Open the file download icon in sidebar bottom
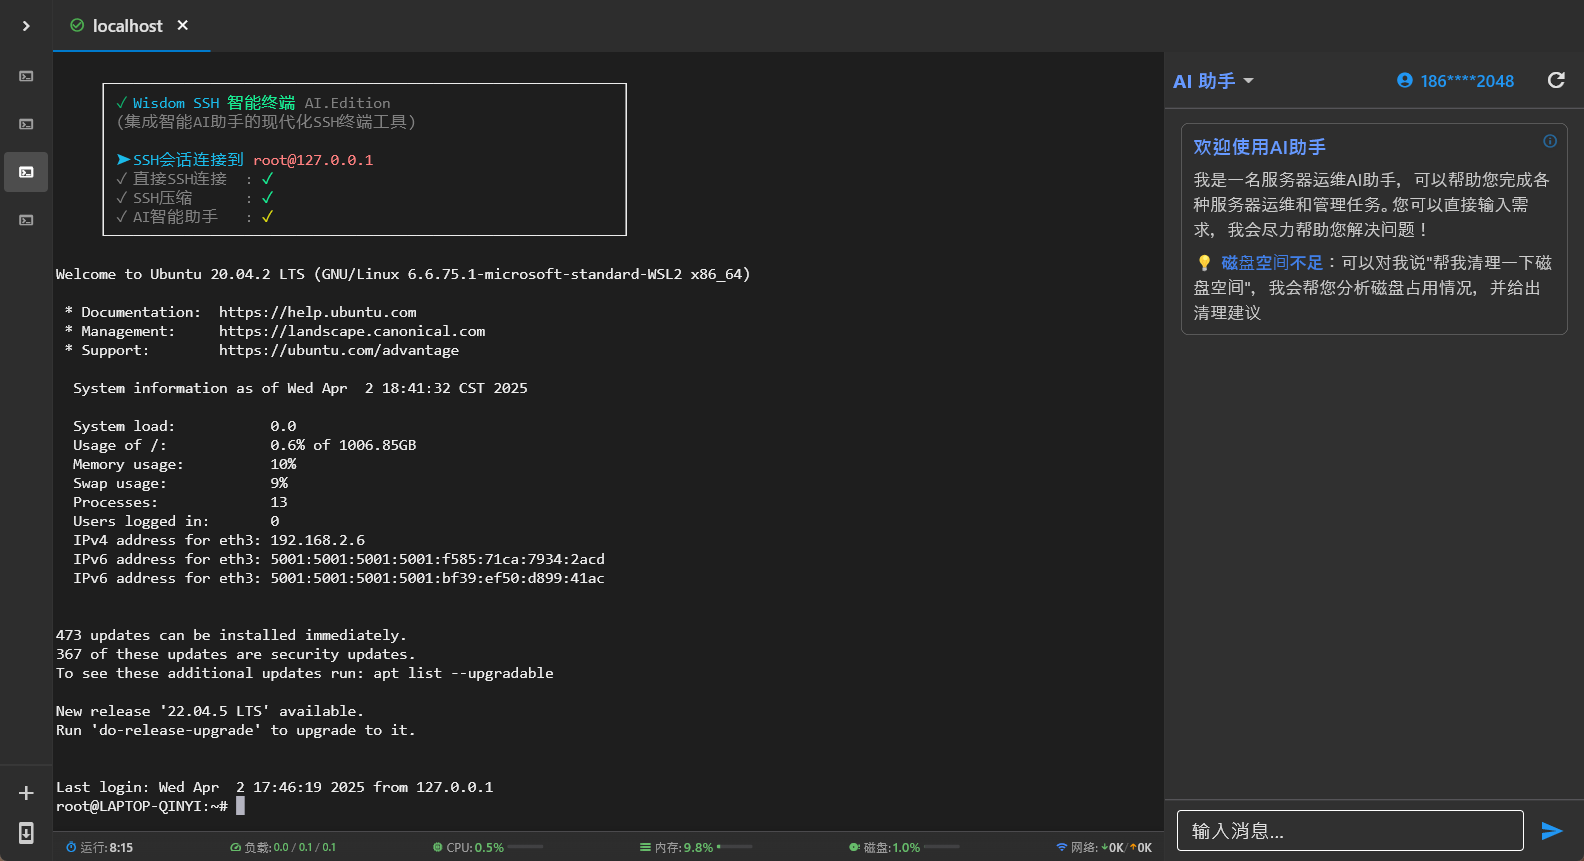The height and width of the screenshot is (861, 1584). (x=26, y=832)
